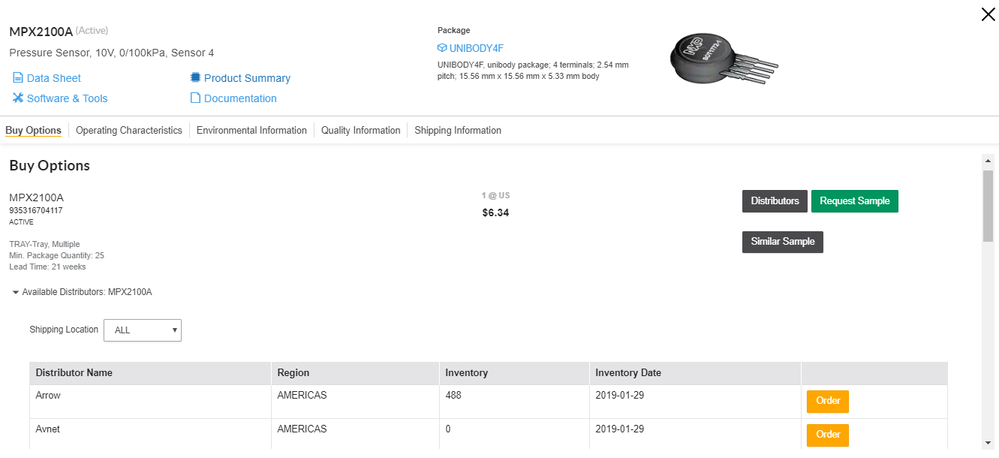
Task: Click the Buy Options section heading
Action: tap(49, 166)
